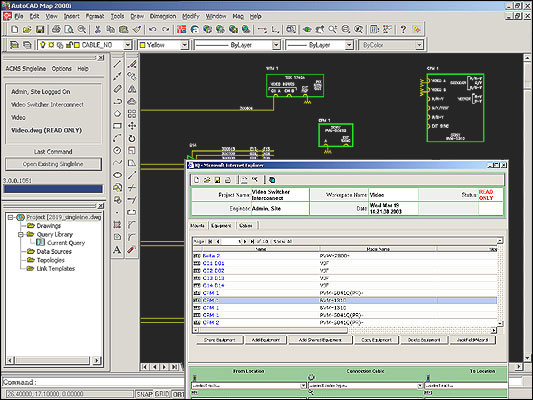Click yellow layer color swatch beside CABLE_NO
Image resolution: width=533 pixels, height=400 pixels.
[77, 45]
